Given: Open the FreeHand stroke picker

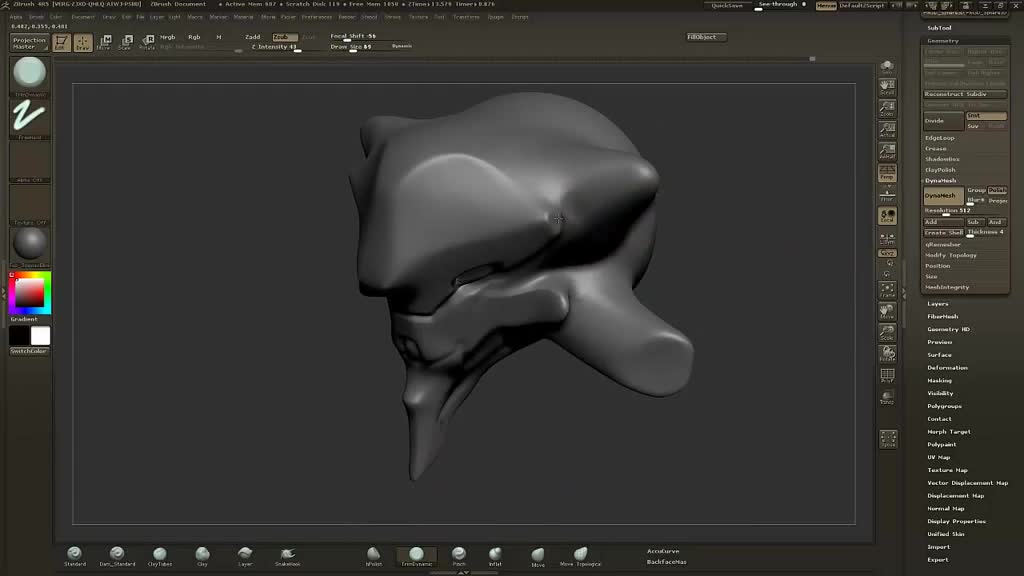Looking at the screenshot, I should coord(29,116).
